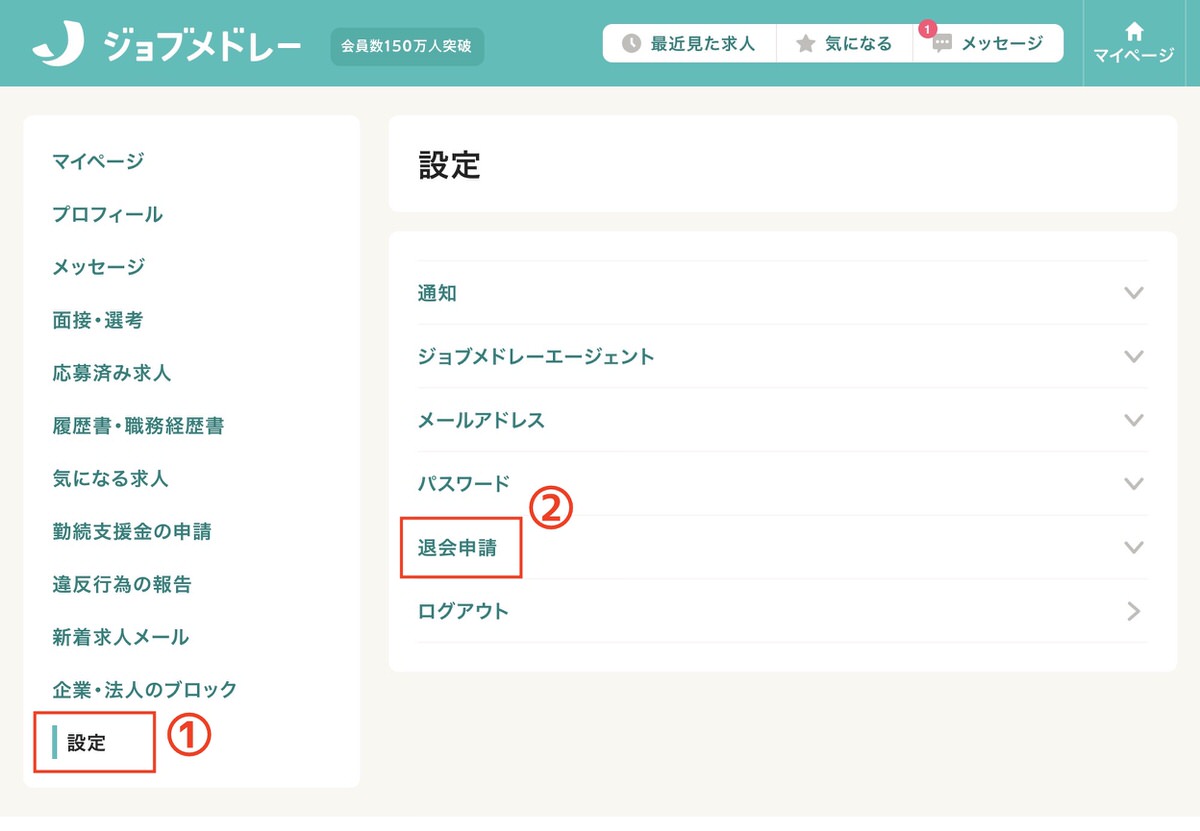Open 違反行為の報告 in the sidebar
Screen dimensions: 1200x831
click(x=122, y=584)
